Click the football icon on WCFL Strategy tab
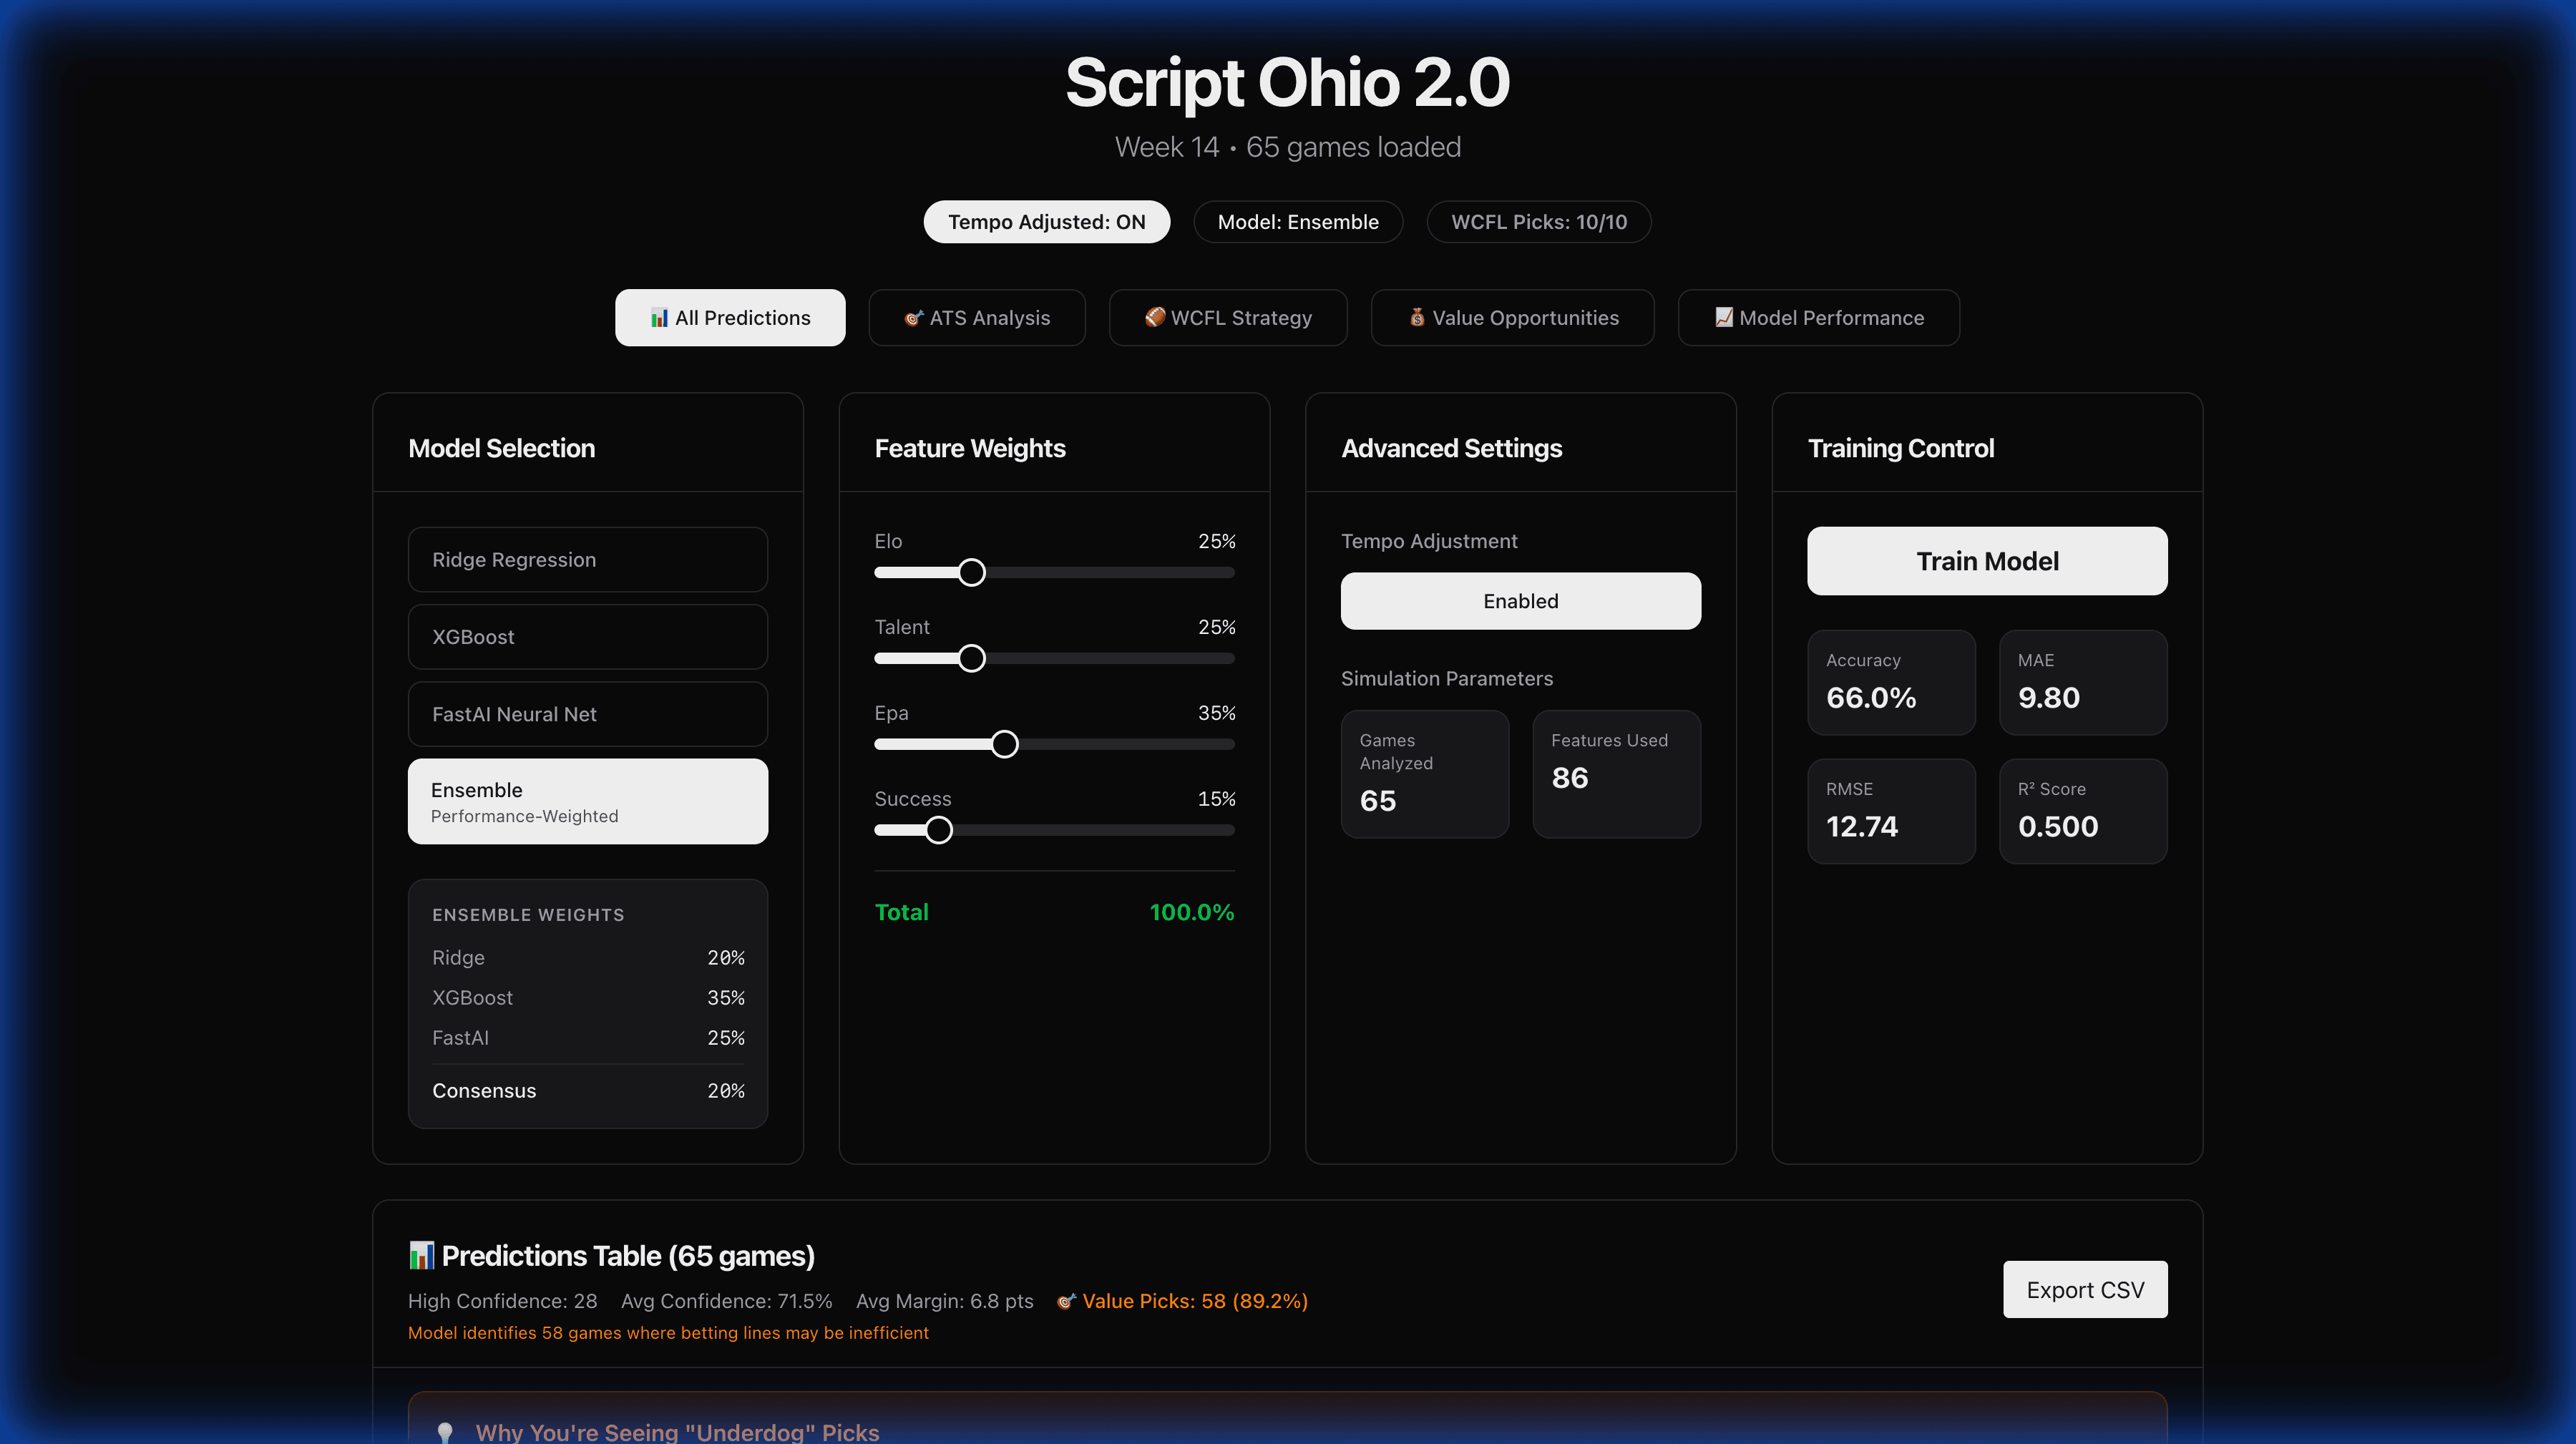Viewport: 2576px width, 1444px height. pos(1155,317)
